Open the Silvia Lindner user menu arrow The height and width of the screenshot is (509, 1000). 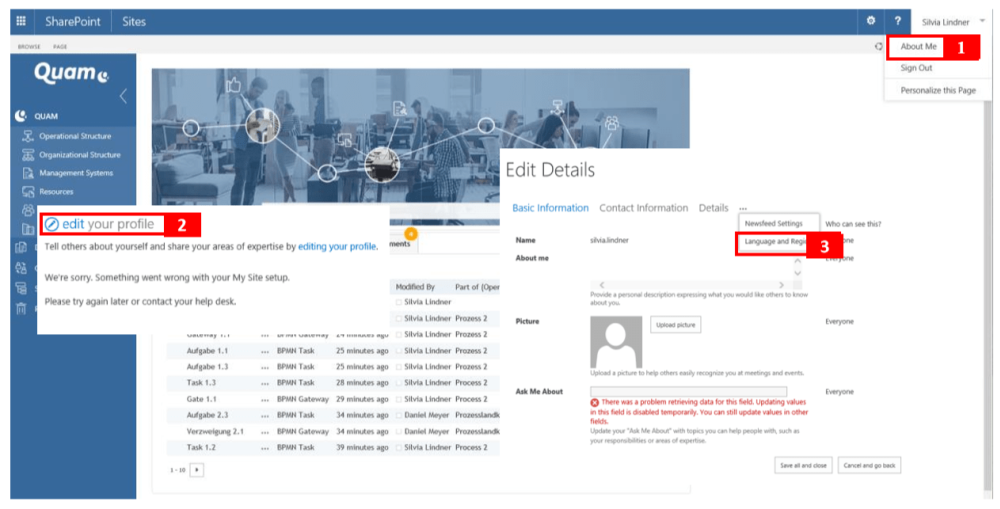tap(981, 21)
